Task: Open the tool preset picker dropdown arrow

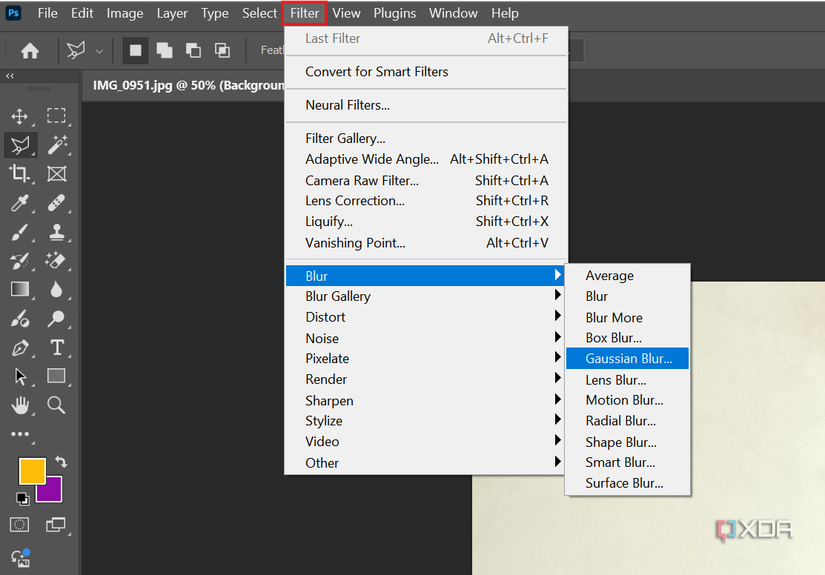Action: point(99,51)
